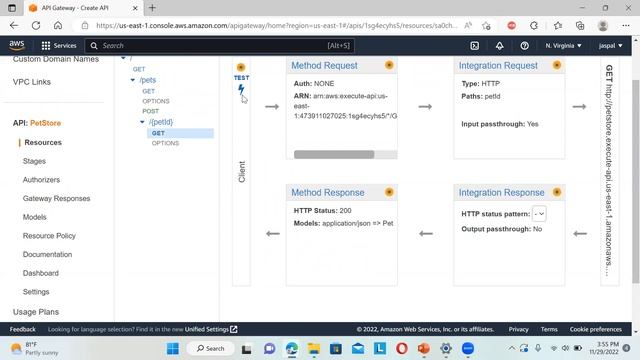Open Windows Start menu
Viewport: 640px width, 360px height.
(x=173, y=349)
